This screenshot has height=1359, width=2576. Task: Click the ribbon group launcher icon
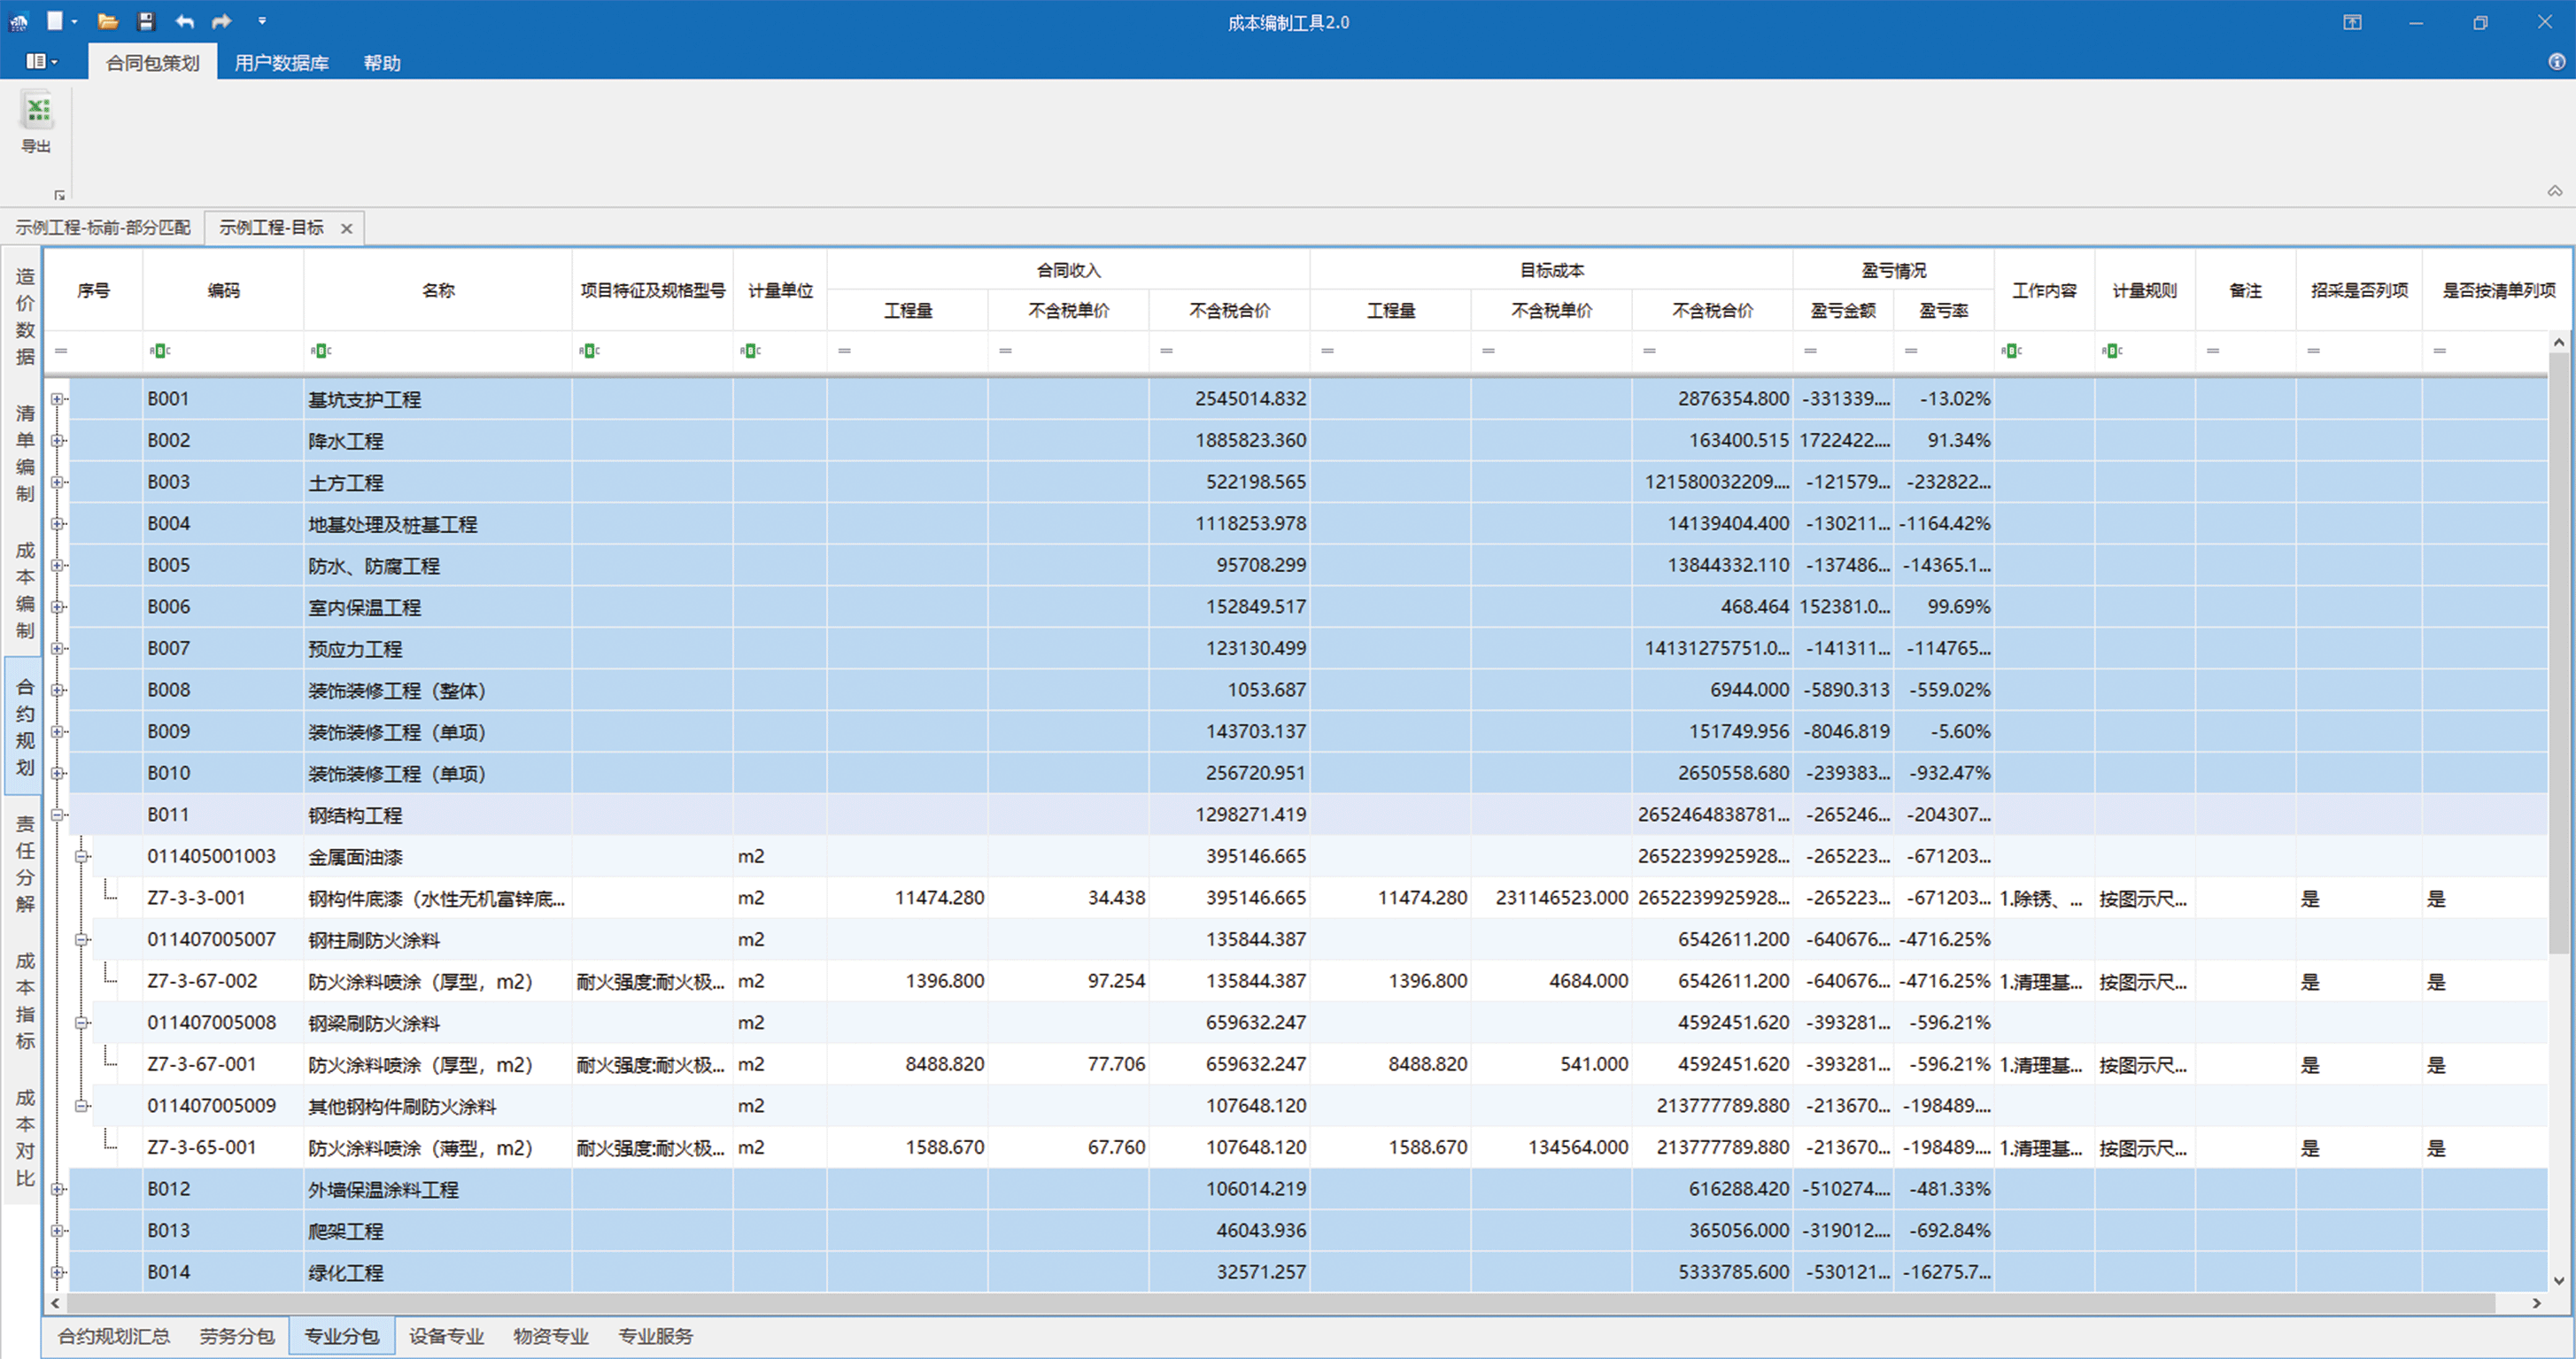pyautogui.click(x=59, y=195)
